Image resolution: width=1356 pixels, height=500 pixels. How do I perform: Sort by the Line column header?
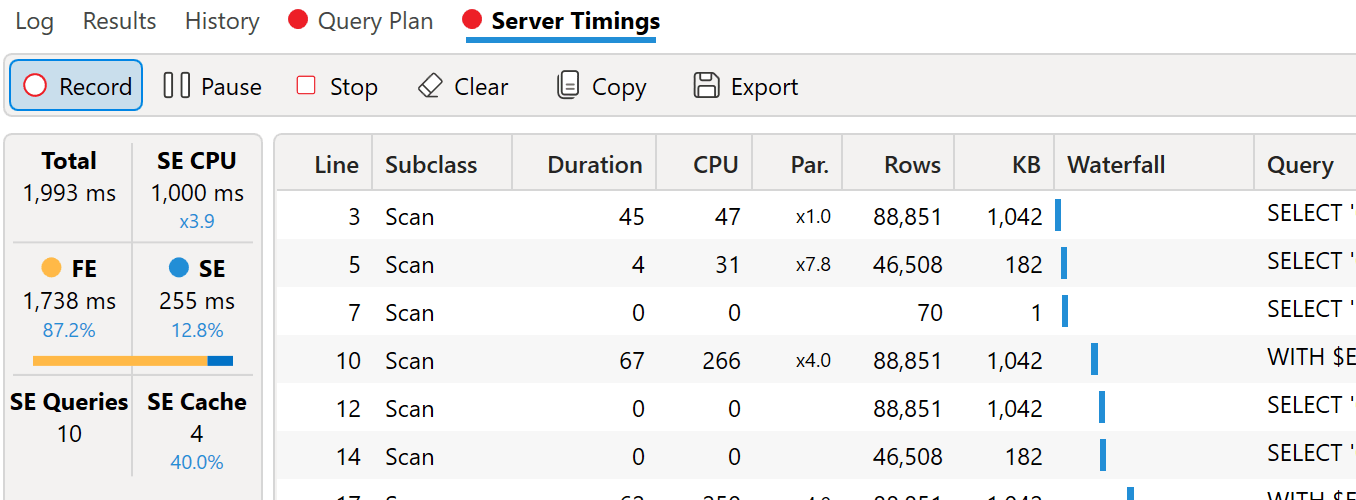coord(324,165)
